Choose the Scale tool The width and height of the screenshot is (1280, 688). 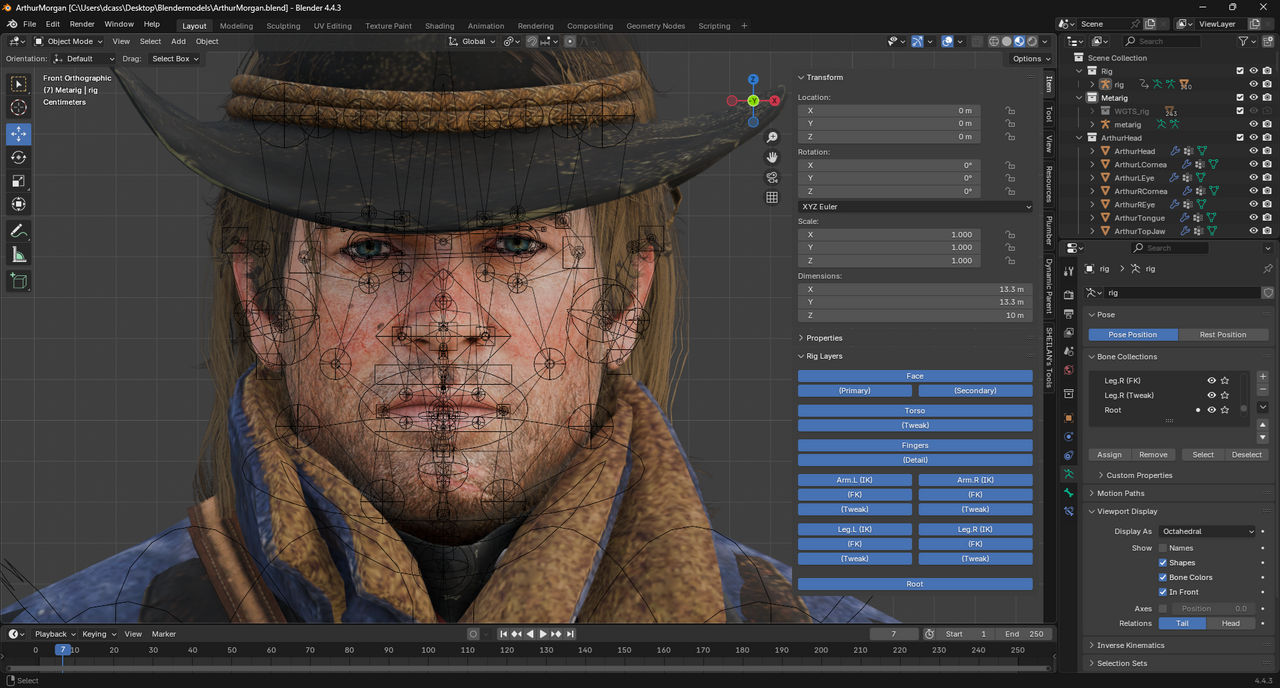tap(19, 181)
